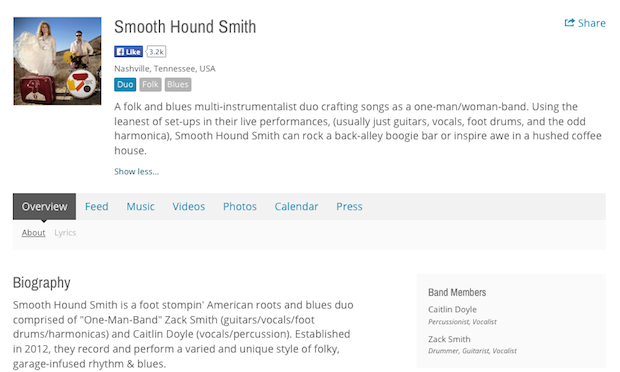
Task: Click the 3.2k like count bubble
Action: click(156, 51)
